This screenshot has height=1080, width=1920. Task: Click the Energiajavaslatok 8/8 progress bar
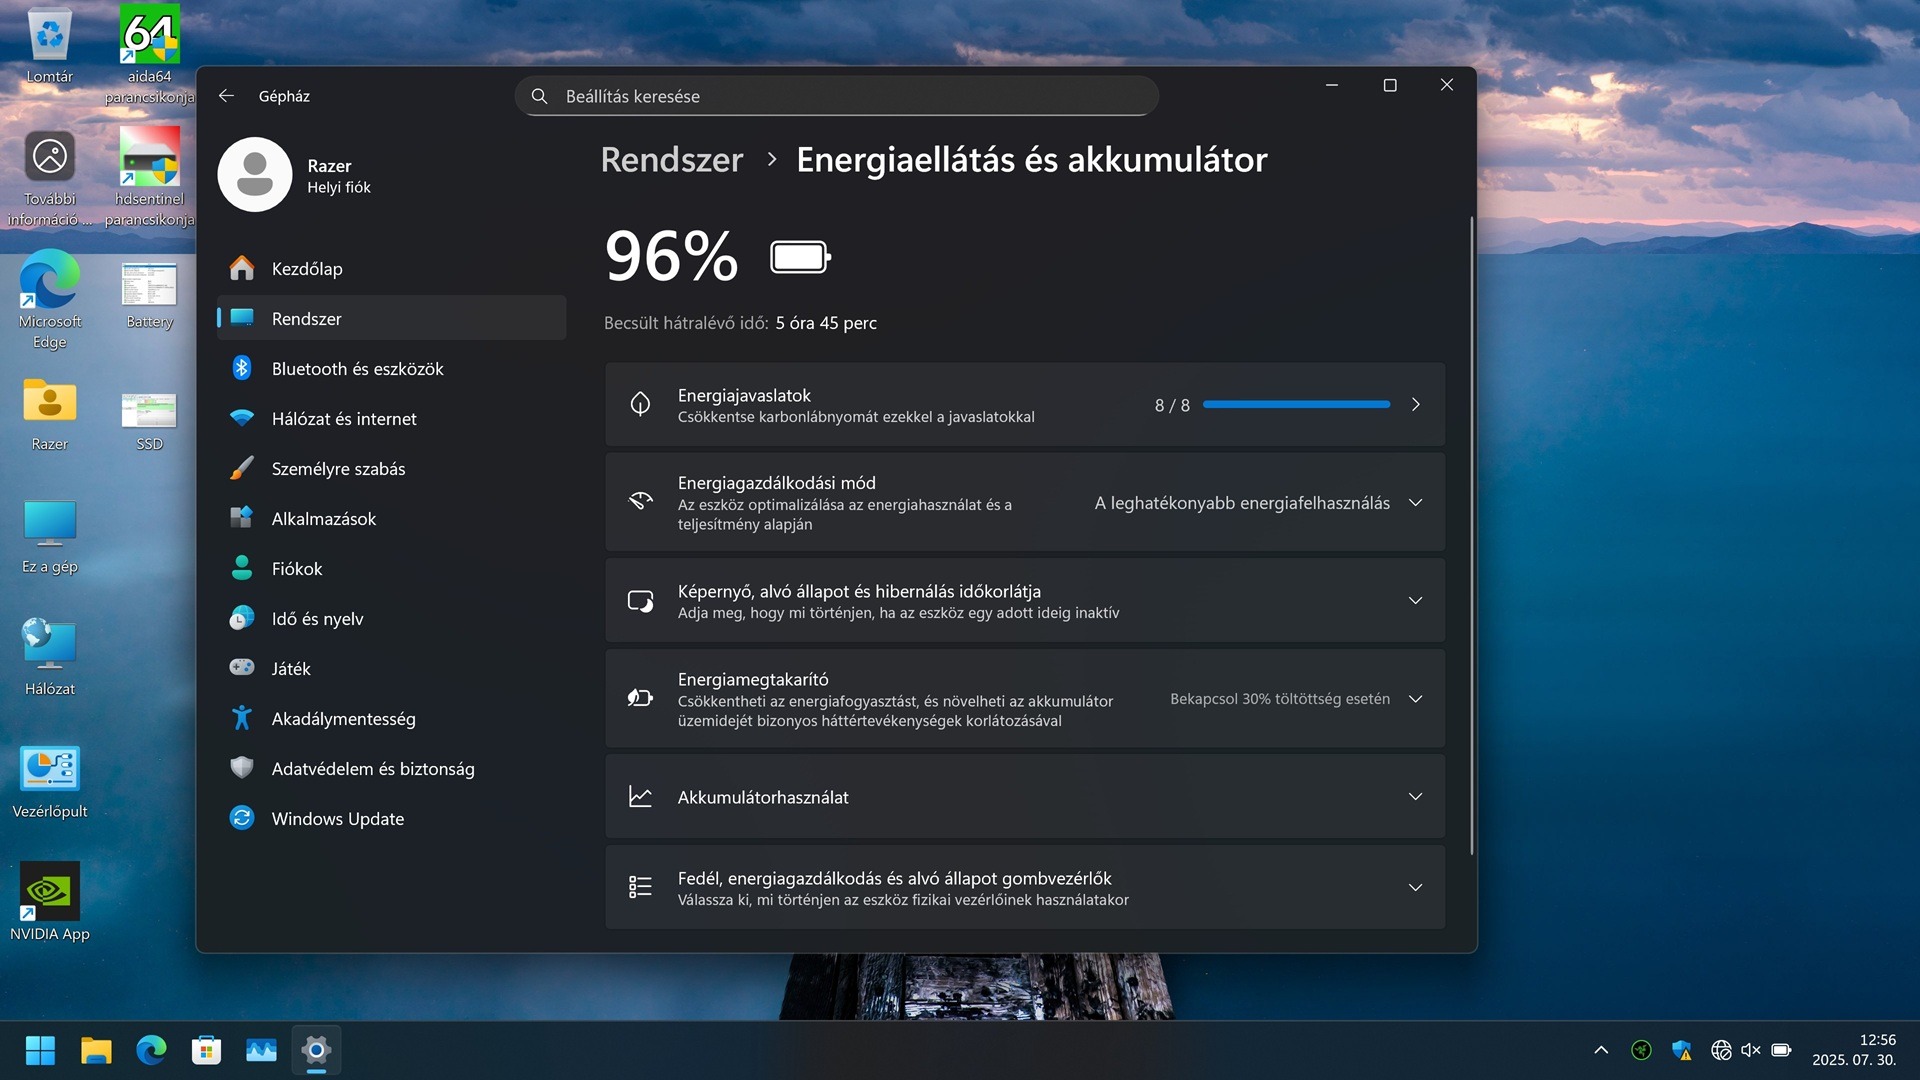click(1296, 405)
